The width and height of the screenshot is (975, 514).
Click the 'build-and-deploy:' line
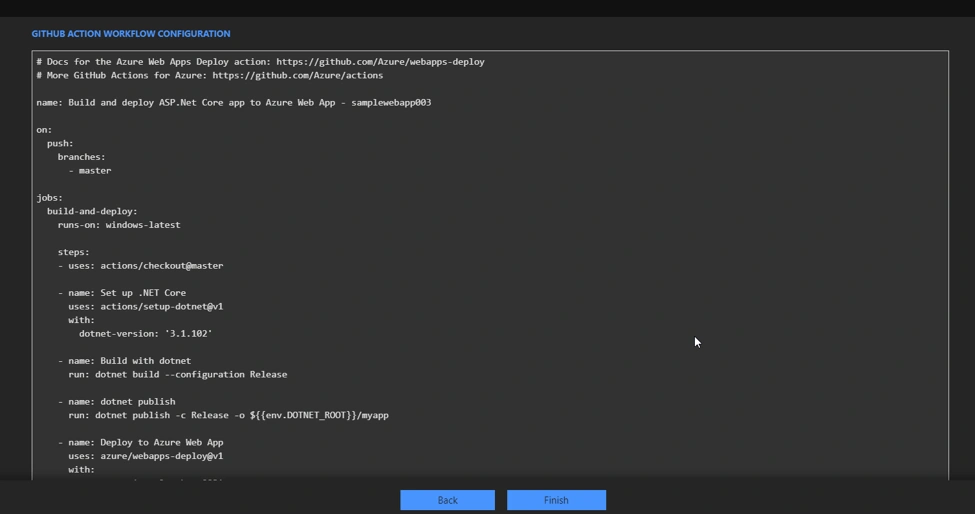coord(92,211)
